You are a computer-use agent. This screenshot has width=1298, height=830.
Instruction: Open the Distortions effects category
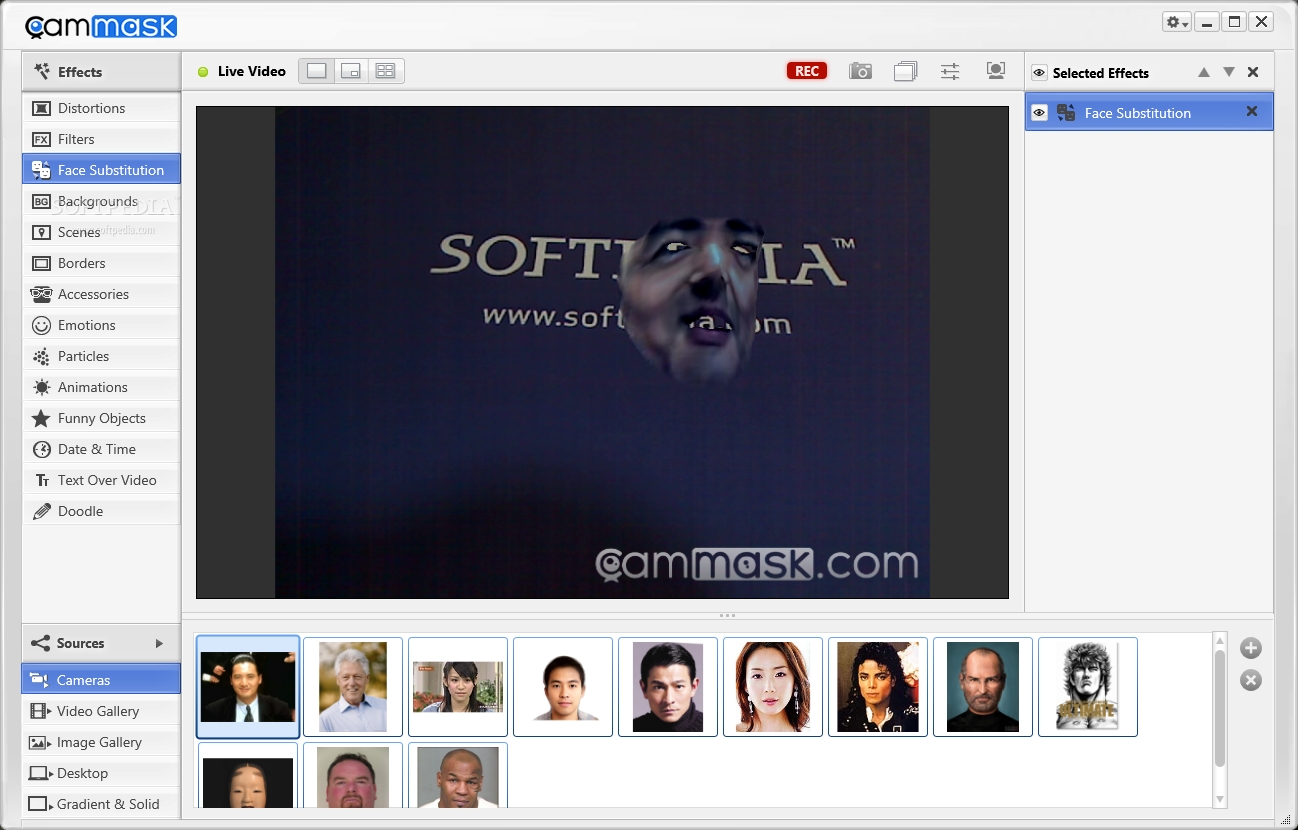101,108
